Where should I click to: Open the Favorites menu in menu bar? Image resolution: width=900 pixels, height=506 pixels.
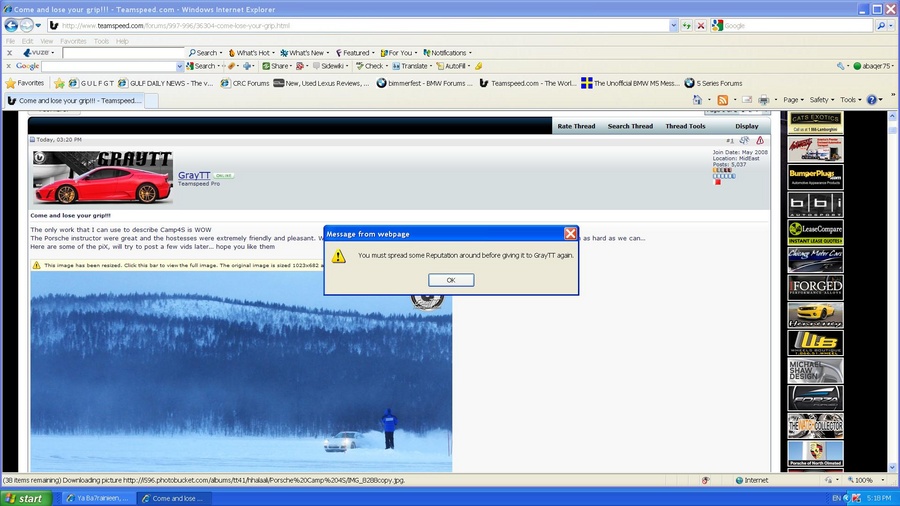tap(72, 41)
